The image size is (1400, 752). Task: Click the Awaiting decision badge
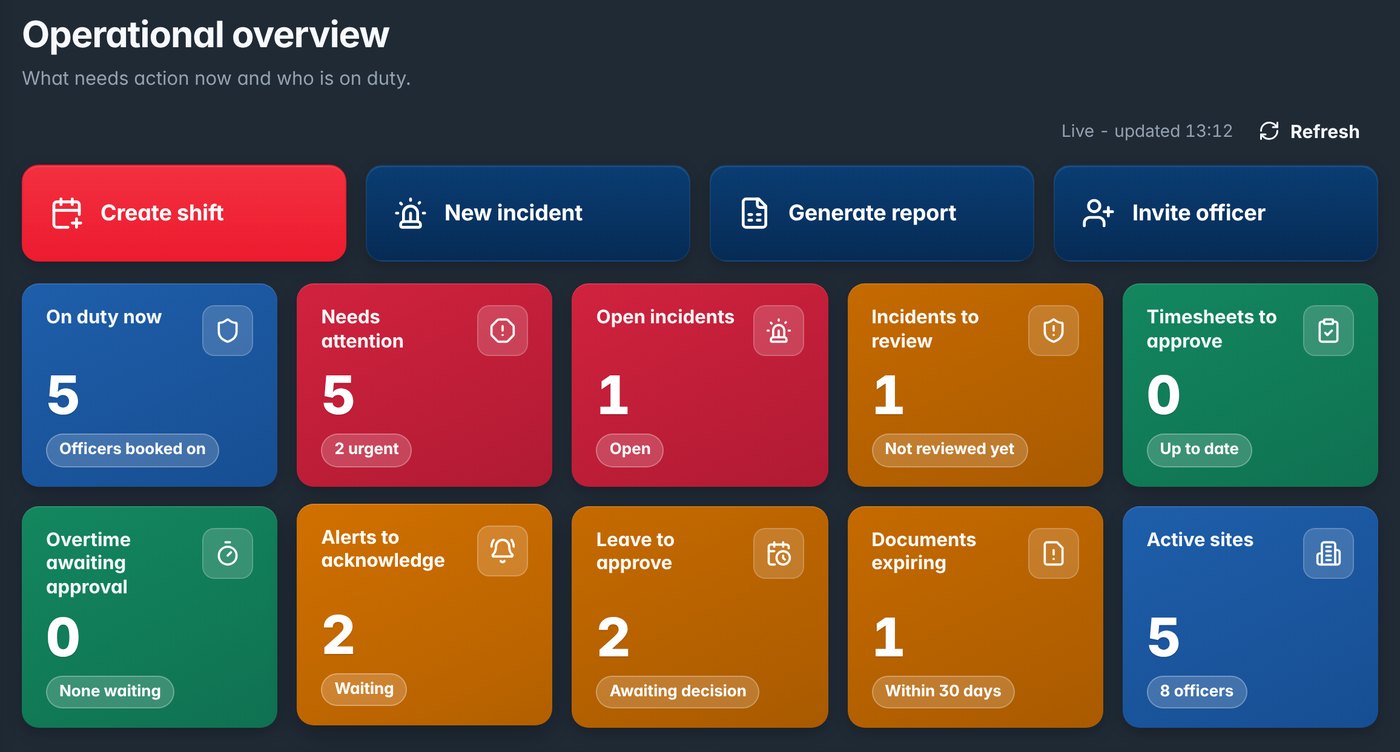(x=678, y=691)
